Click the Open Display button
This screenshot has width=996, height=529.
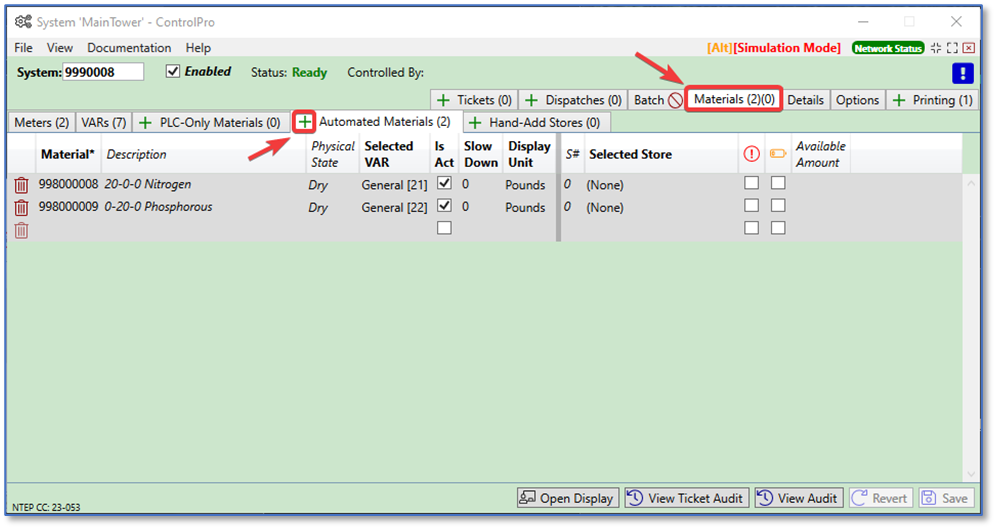point(567,498)
